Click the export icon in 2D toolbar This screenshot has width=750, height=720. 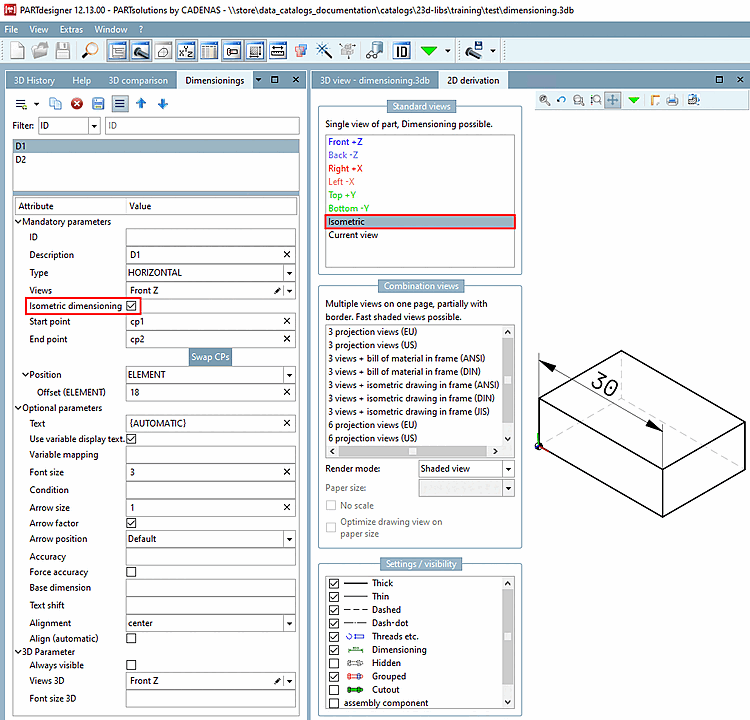(693, 100)
